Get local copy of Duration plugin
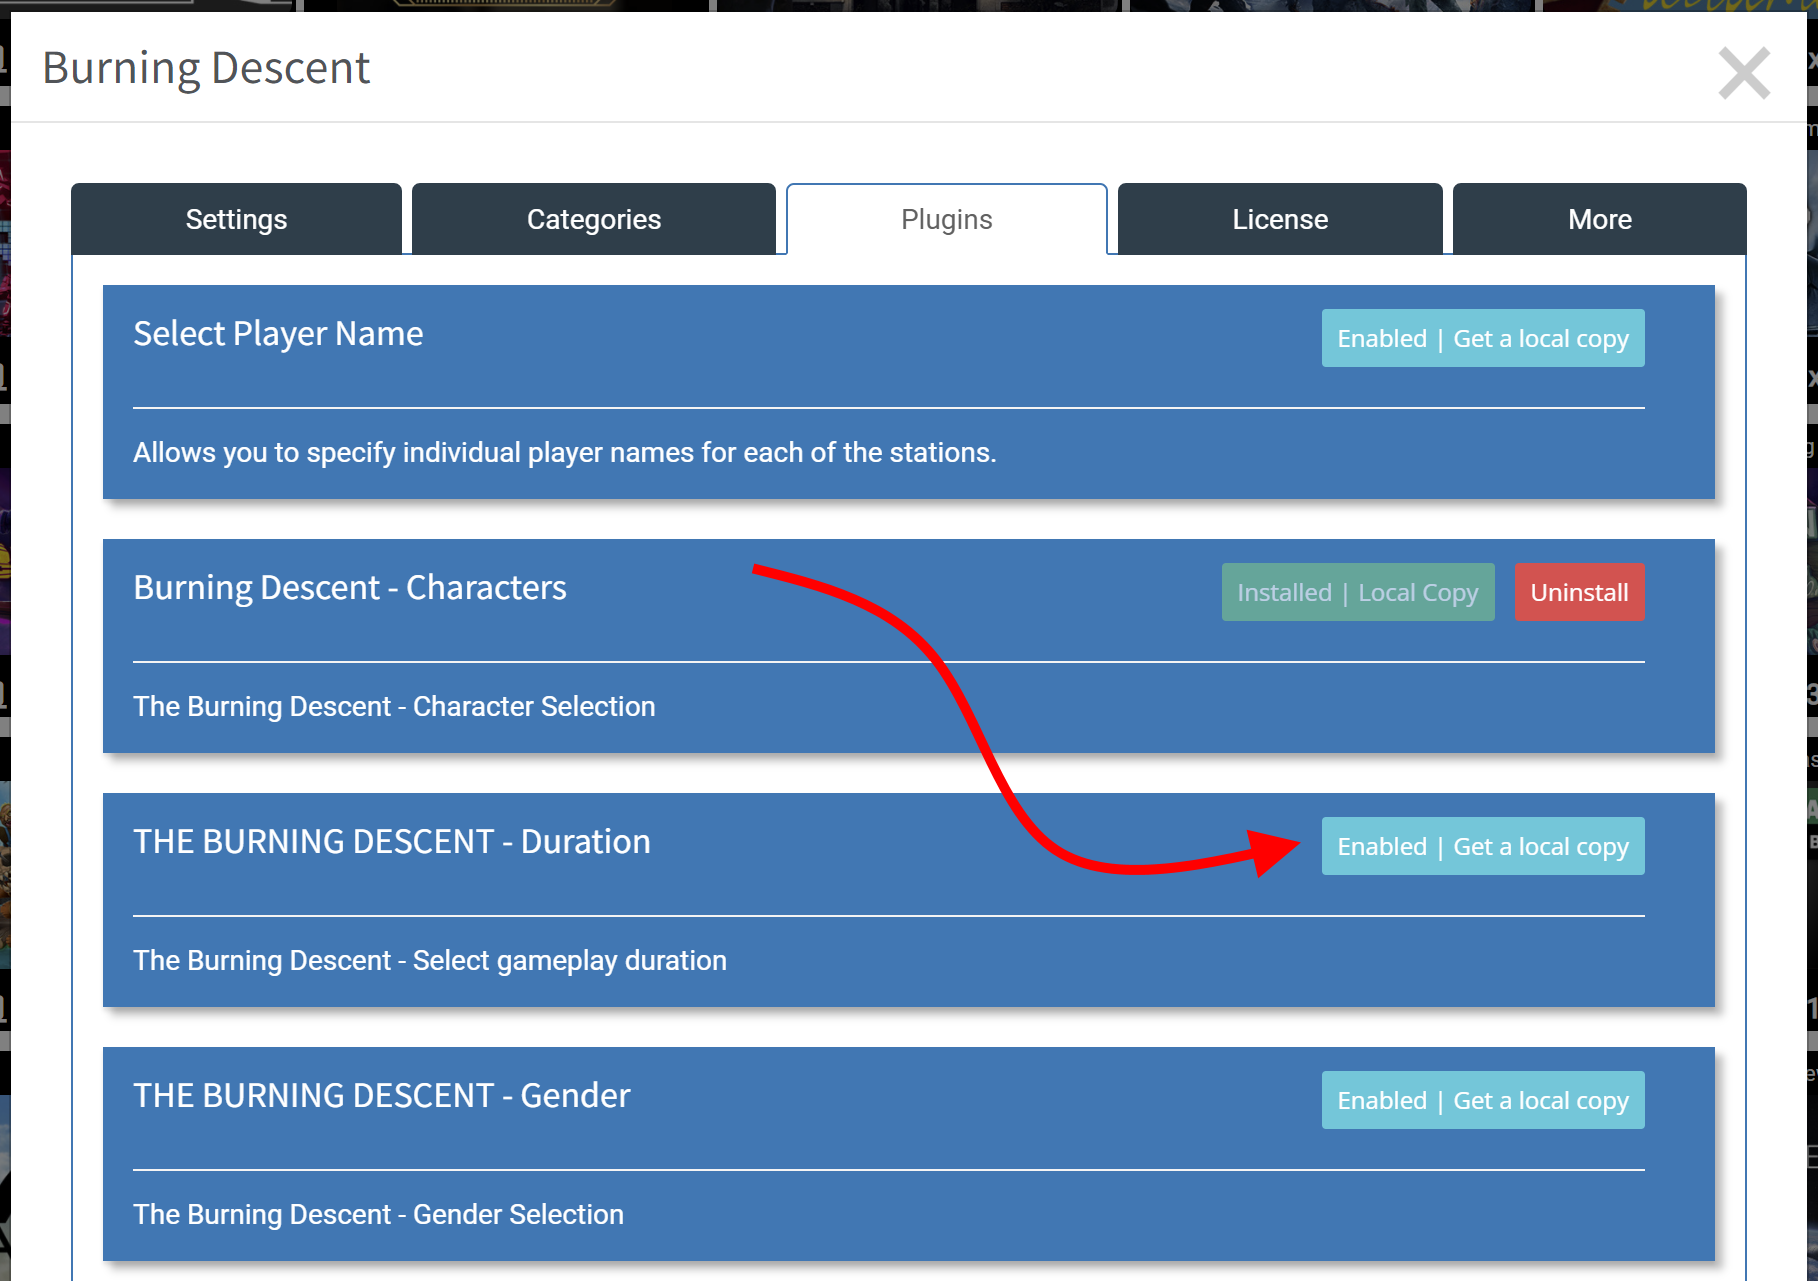Screen dimensions: 1818x1281 (1483, 846)
